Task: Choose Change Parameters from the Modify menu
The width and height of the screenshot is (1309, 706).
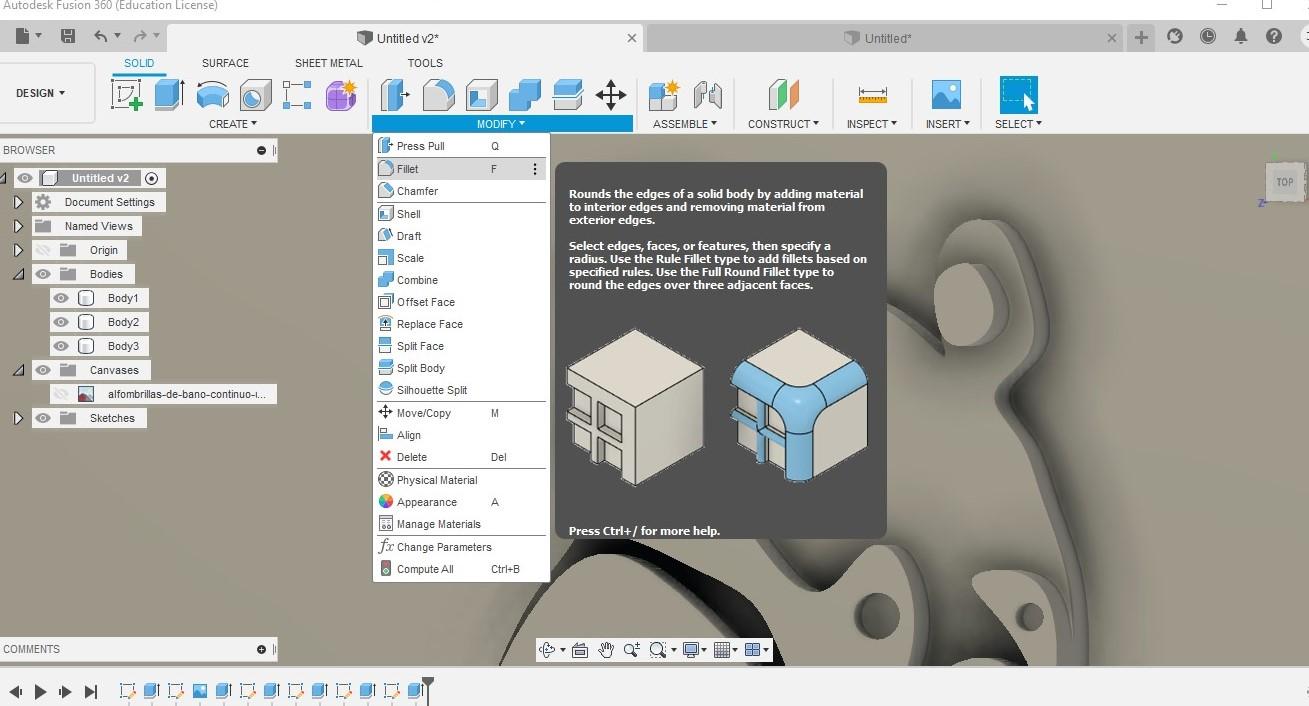Action: pos(461,547)
